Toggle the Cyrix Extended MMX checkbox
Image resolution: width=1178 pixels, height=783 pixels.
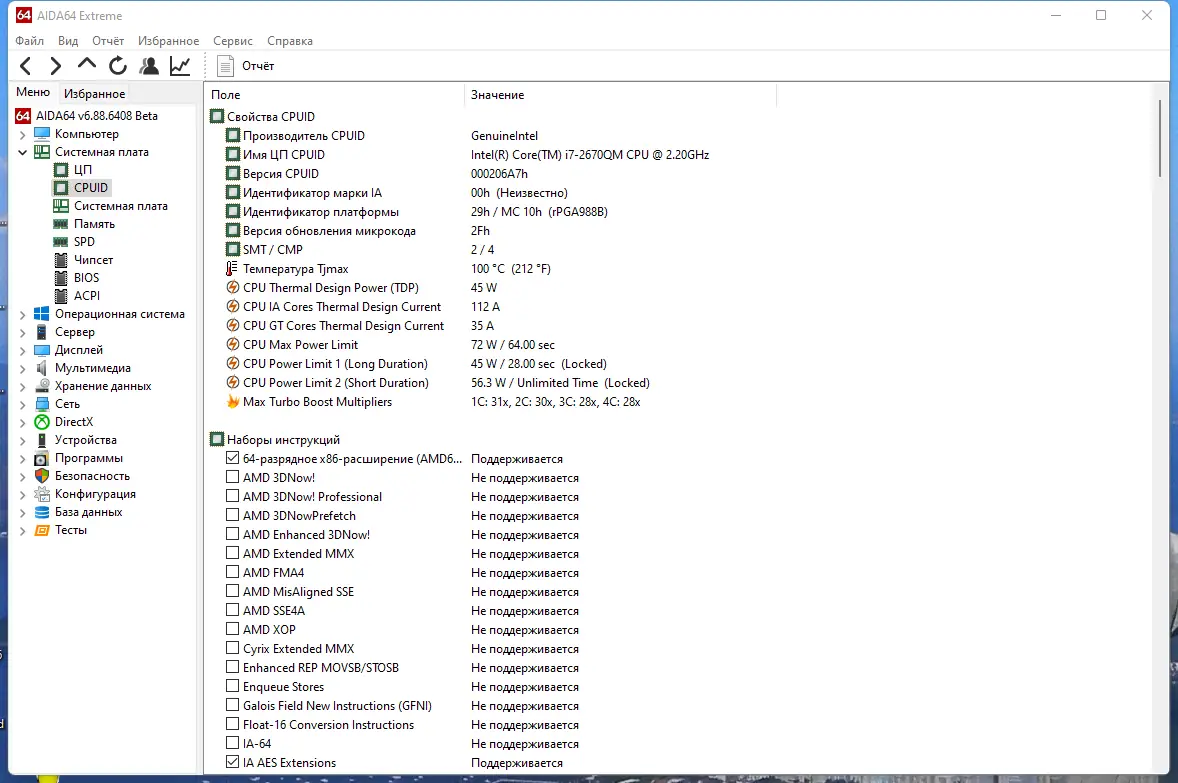232,648
